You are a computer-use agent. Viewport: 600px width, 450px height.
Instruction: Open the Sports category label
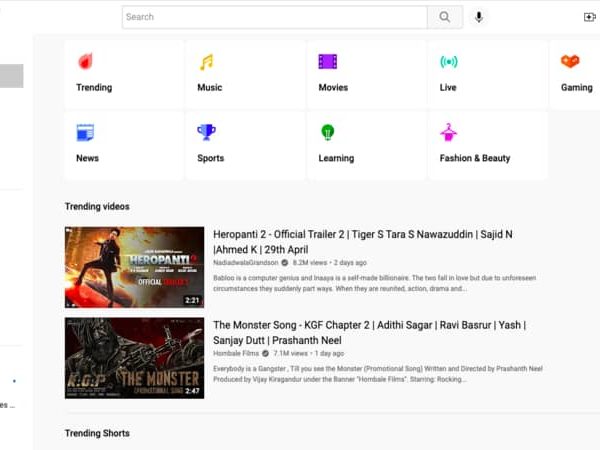[211, 158]
